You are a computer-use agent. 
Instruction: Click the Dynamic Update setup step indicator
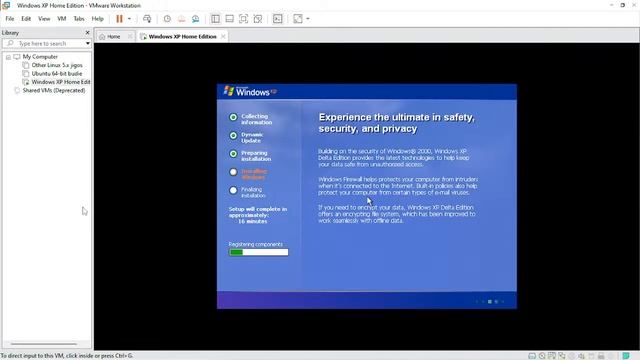(x=233, y=136)
